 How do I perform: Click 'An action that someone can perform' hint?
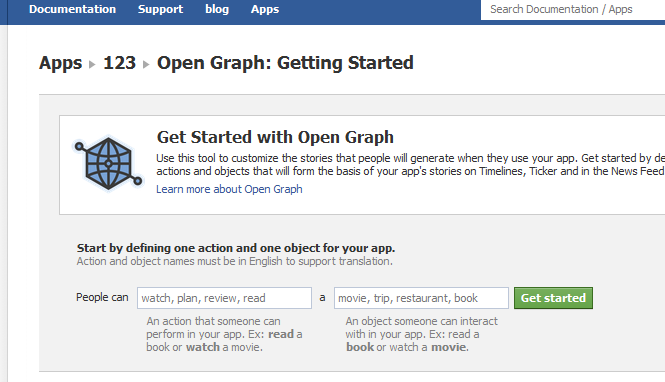pyautogui.click(x=224, y=334)
